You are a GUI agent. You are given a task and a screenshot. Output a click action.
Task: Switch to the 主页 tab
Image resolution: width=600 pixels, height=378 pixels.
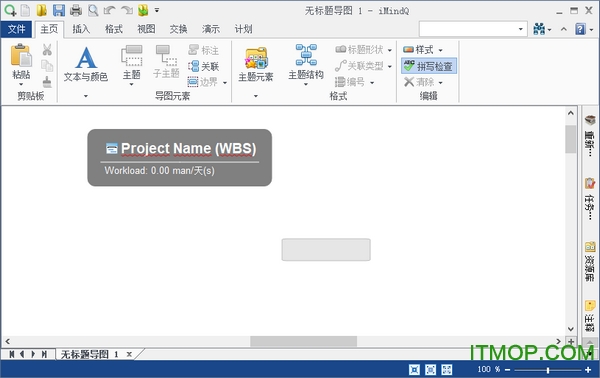point(49,29)
